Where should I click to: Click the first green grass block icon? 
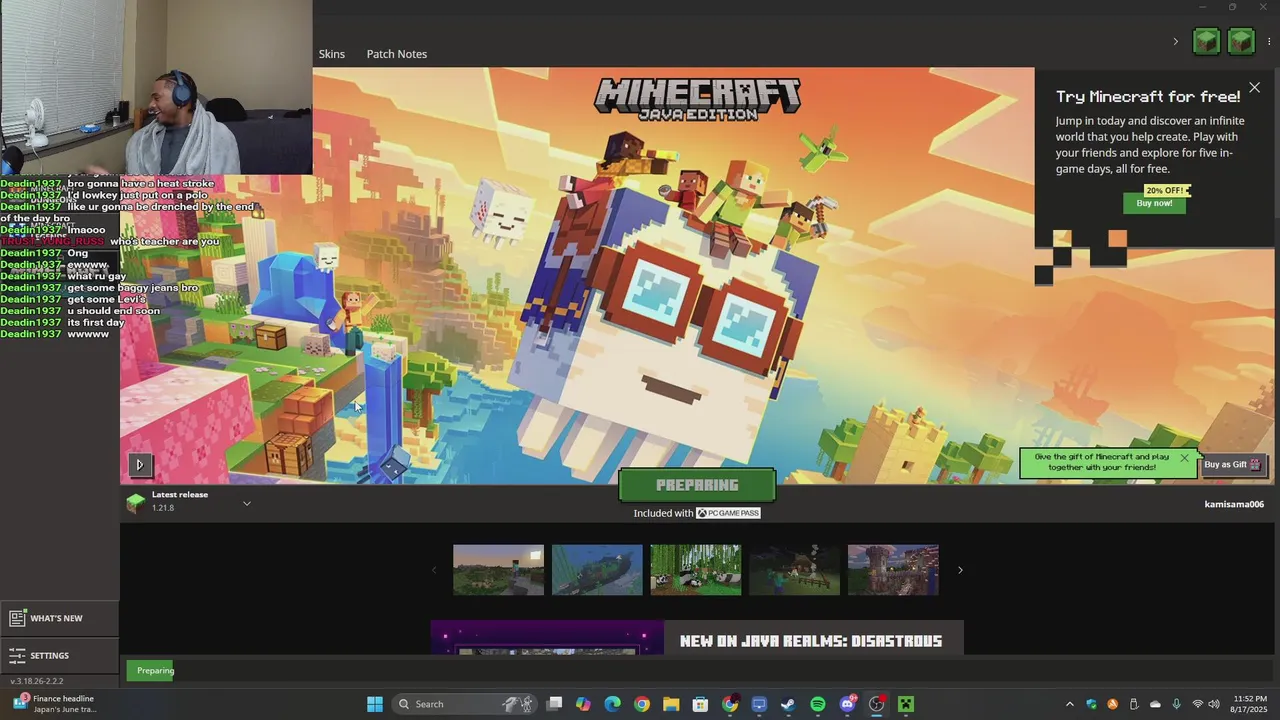(1206, 41)
